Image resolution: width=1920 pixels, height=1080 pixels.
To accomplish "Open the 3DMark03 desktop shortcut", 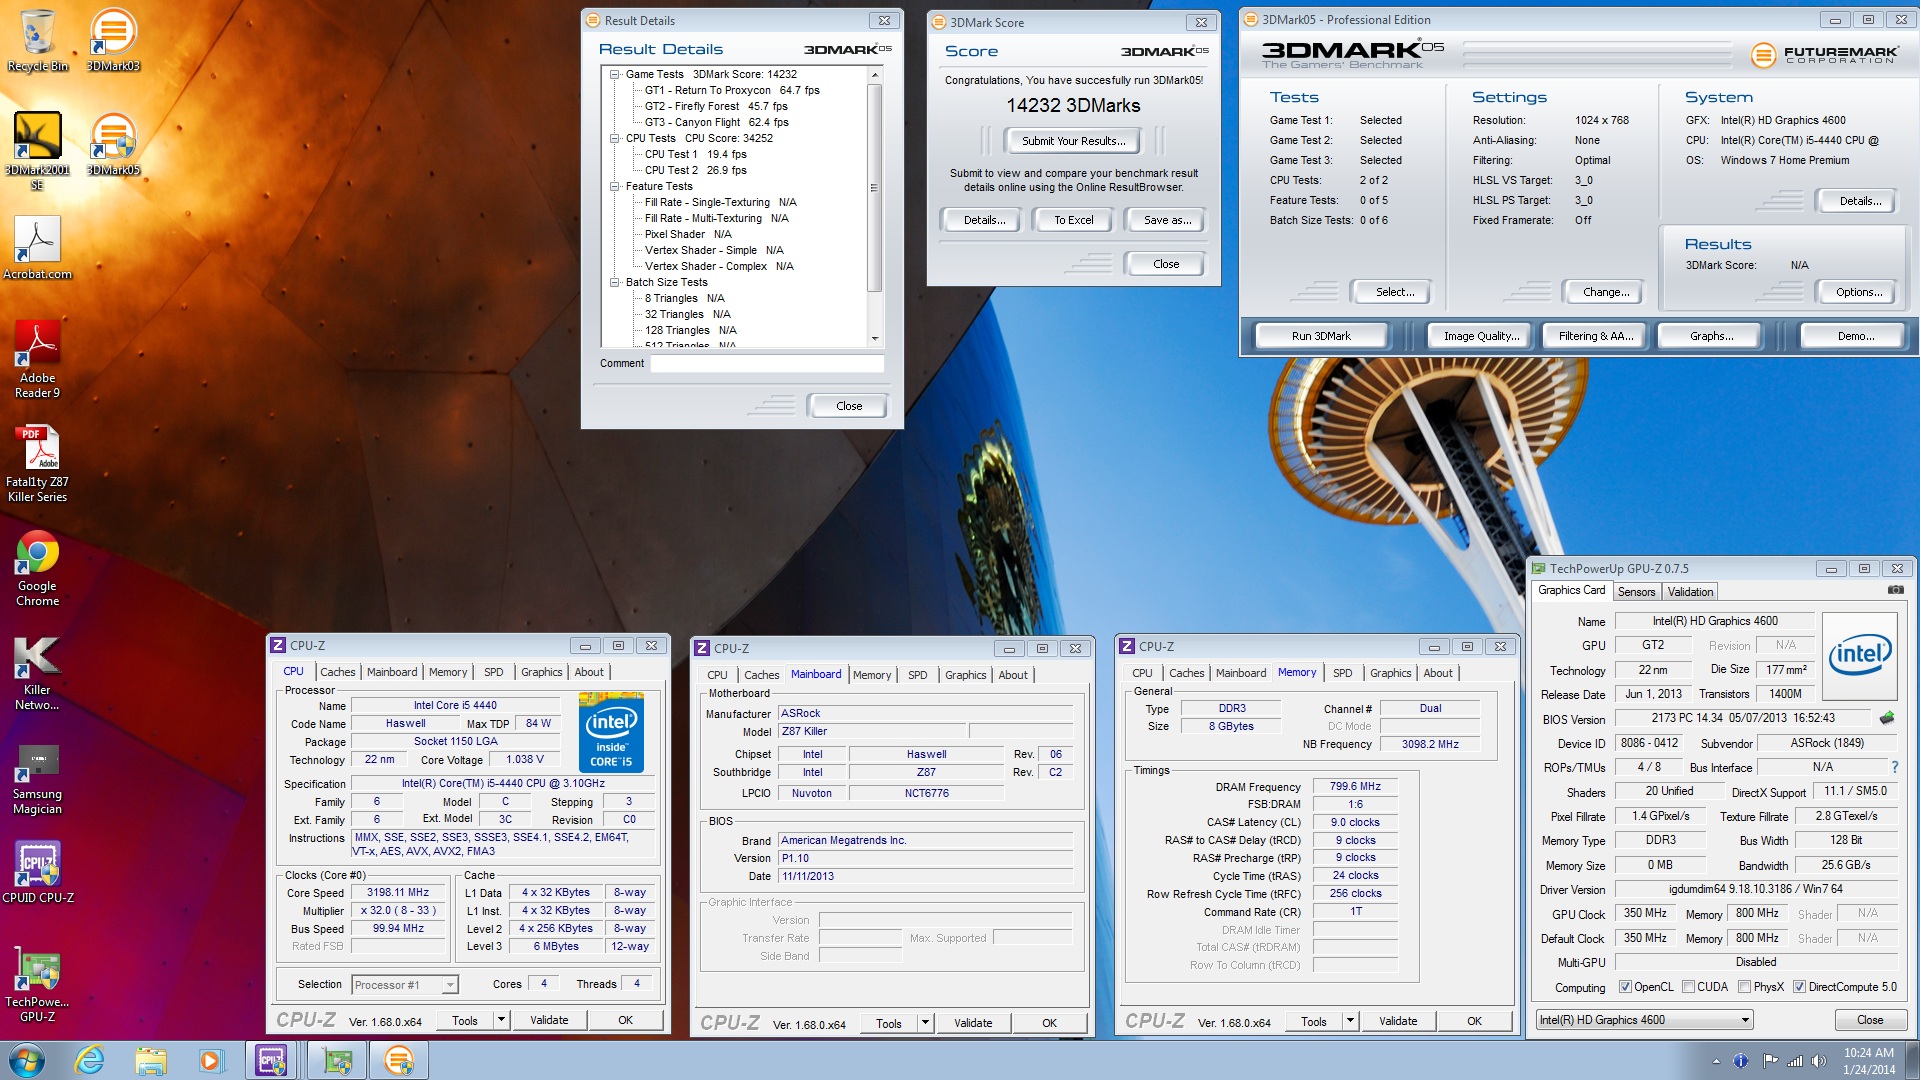I will coord(113,40).
